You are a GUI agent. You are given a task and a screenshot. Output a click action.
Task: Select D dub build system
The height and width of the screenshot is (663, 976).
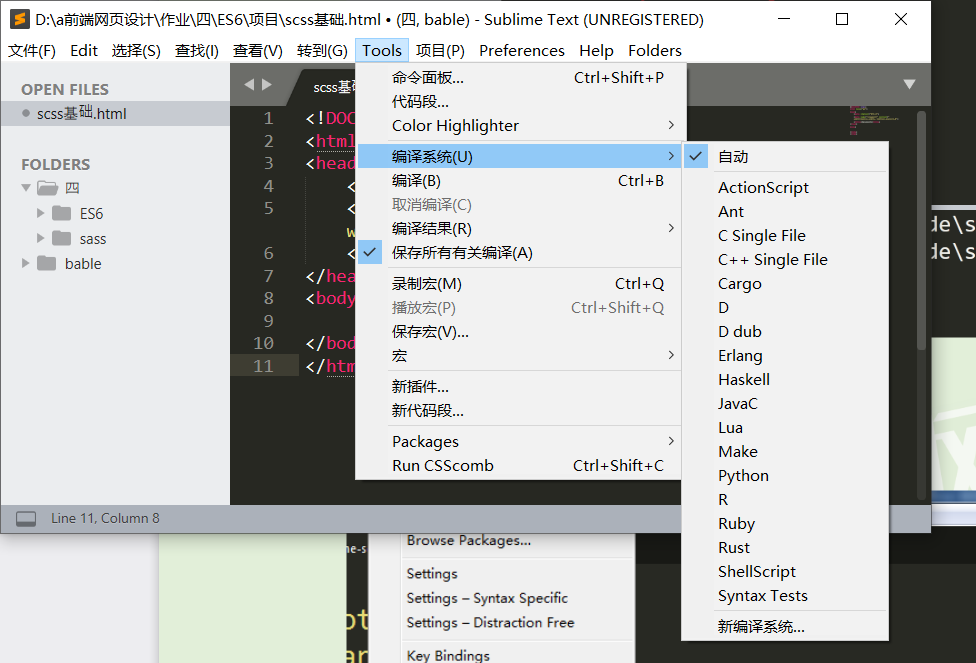click(785, 331)
